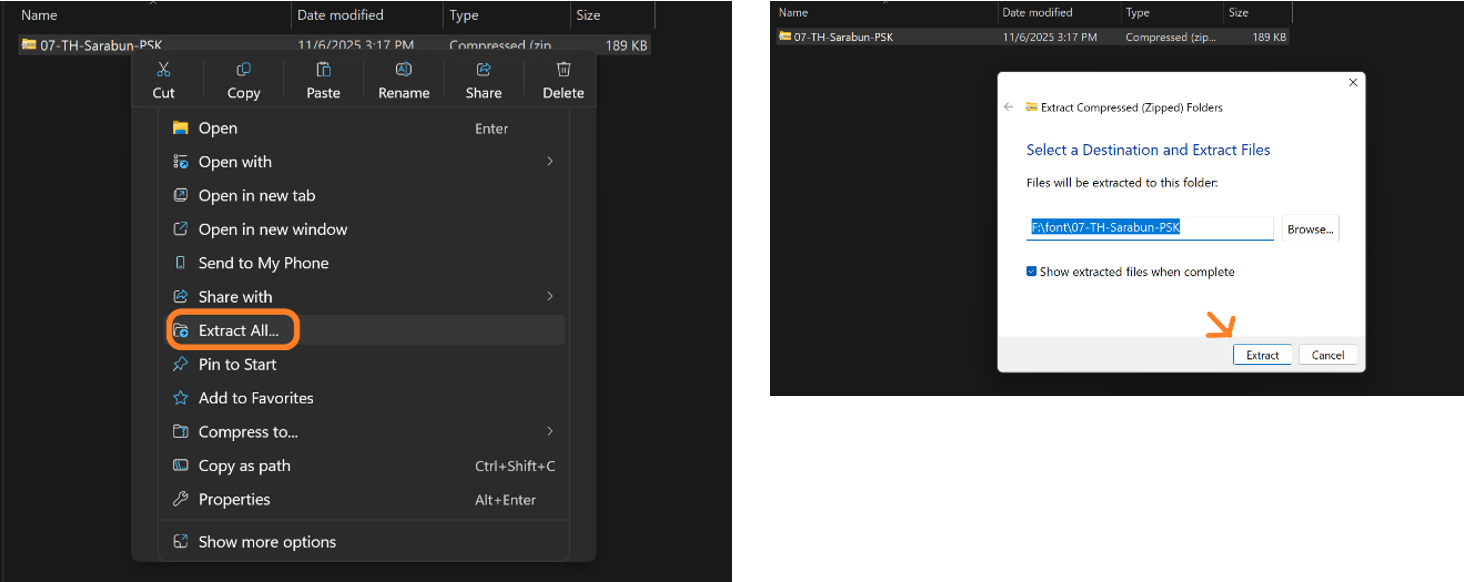
Task: Expand the Share with submenu arrow
Action: [549, 296]
